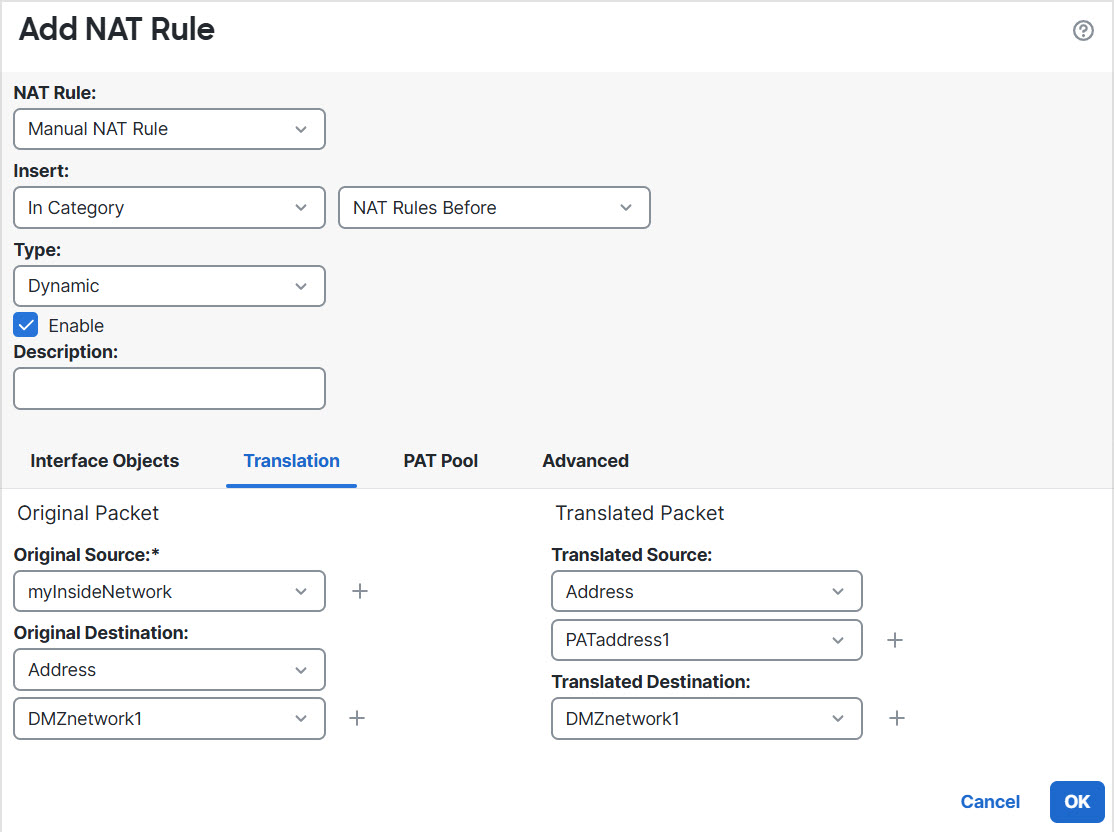The image size is (1114, 832).
Task: Expand the In Category insert dropdown
Action: coord(169,208)
